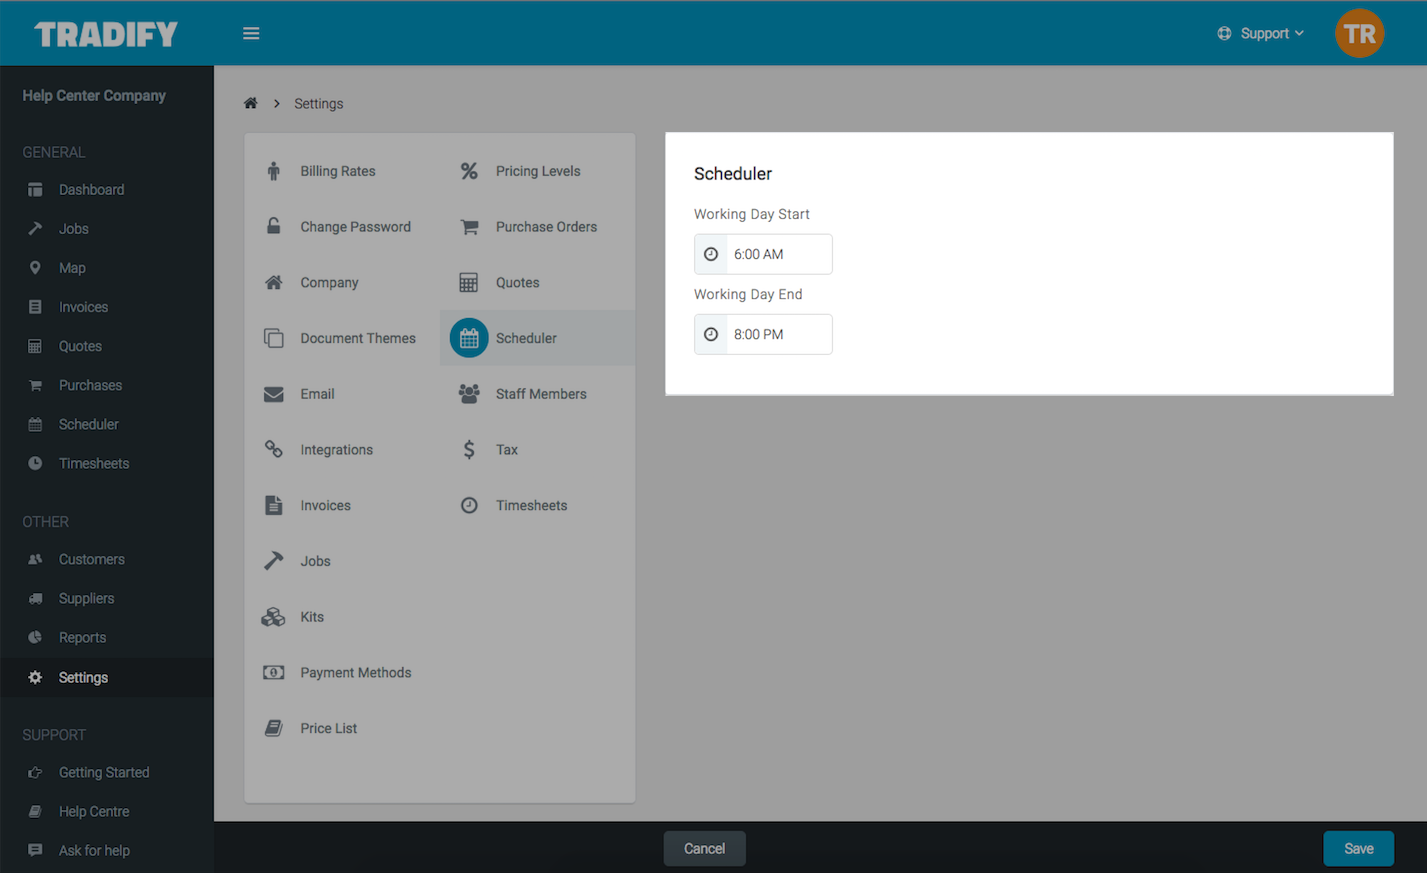Go to Jobs in the sidebar

coord(106,228)
